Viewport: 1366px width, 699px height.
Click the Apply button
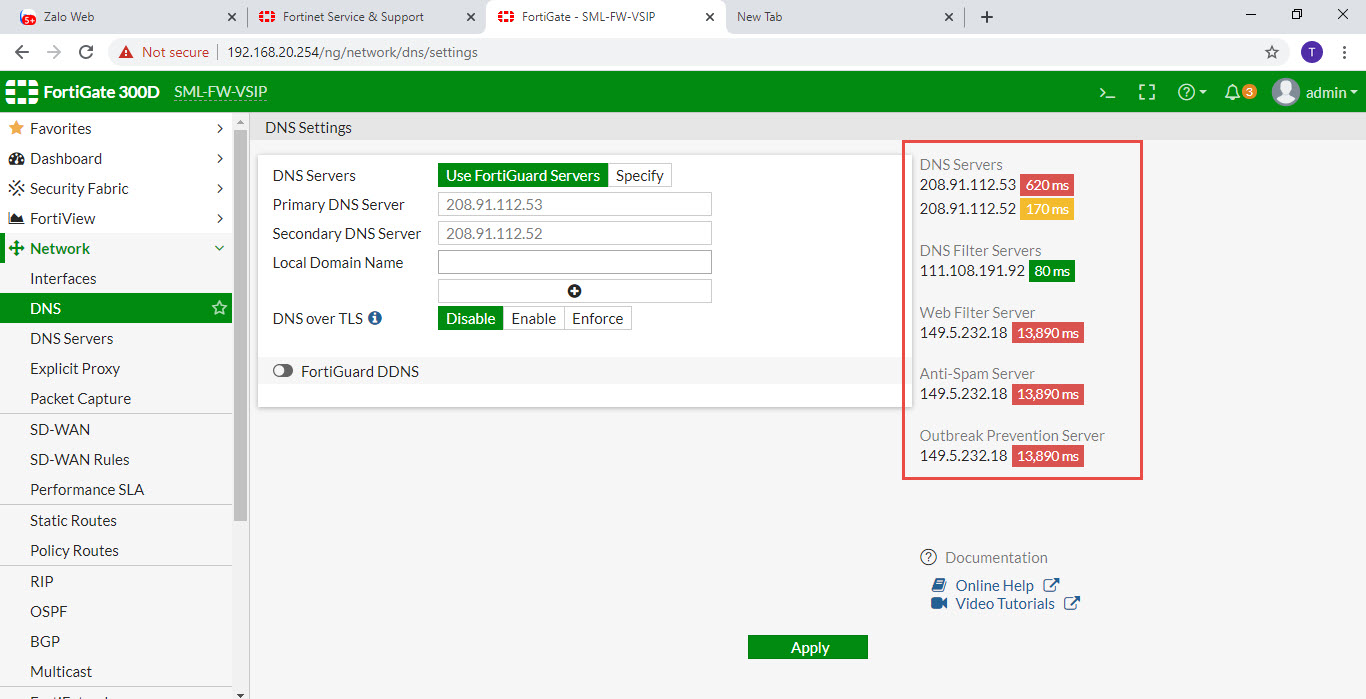tap(808, 647)
